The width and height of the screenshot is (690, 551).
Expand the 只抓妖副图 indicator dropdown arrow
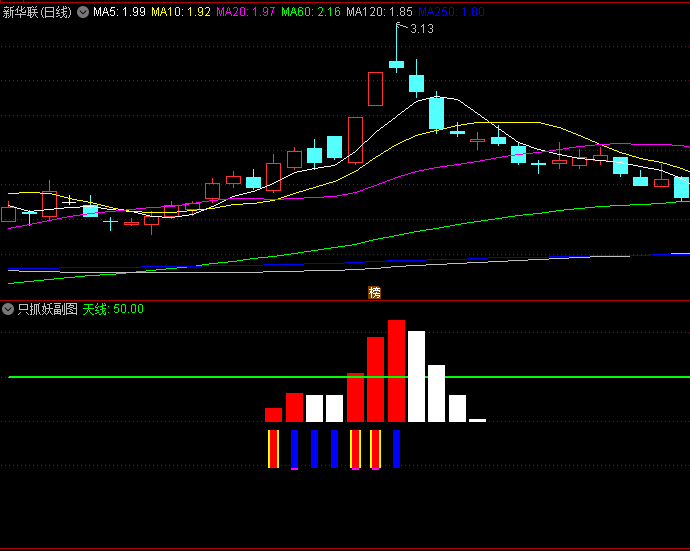coord(8,309)
